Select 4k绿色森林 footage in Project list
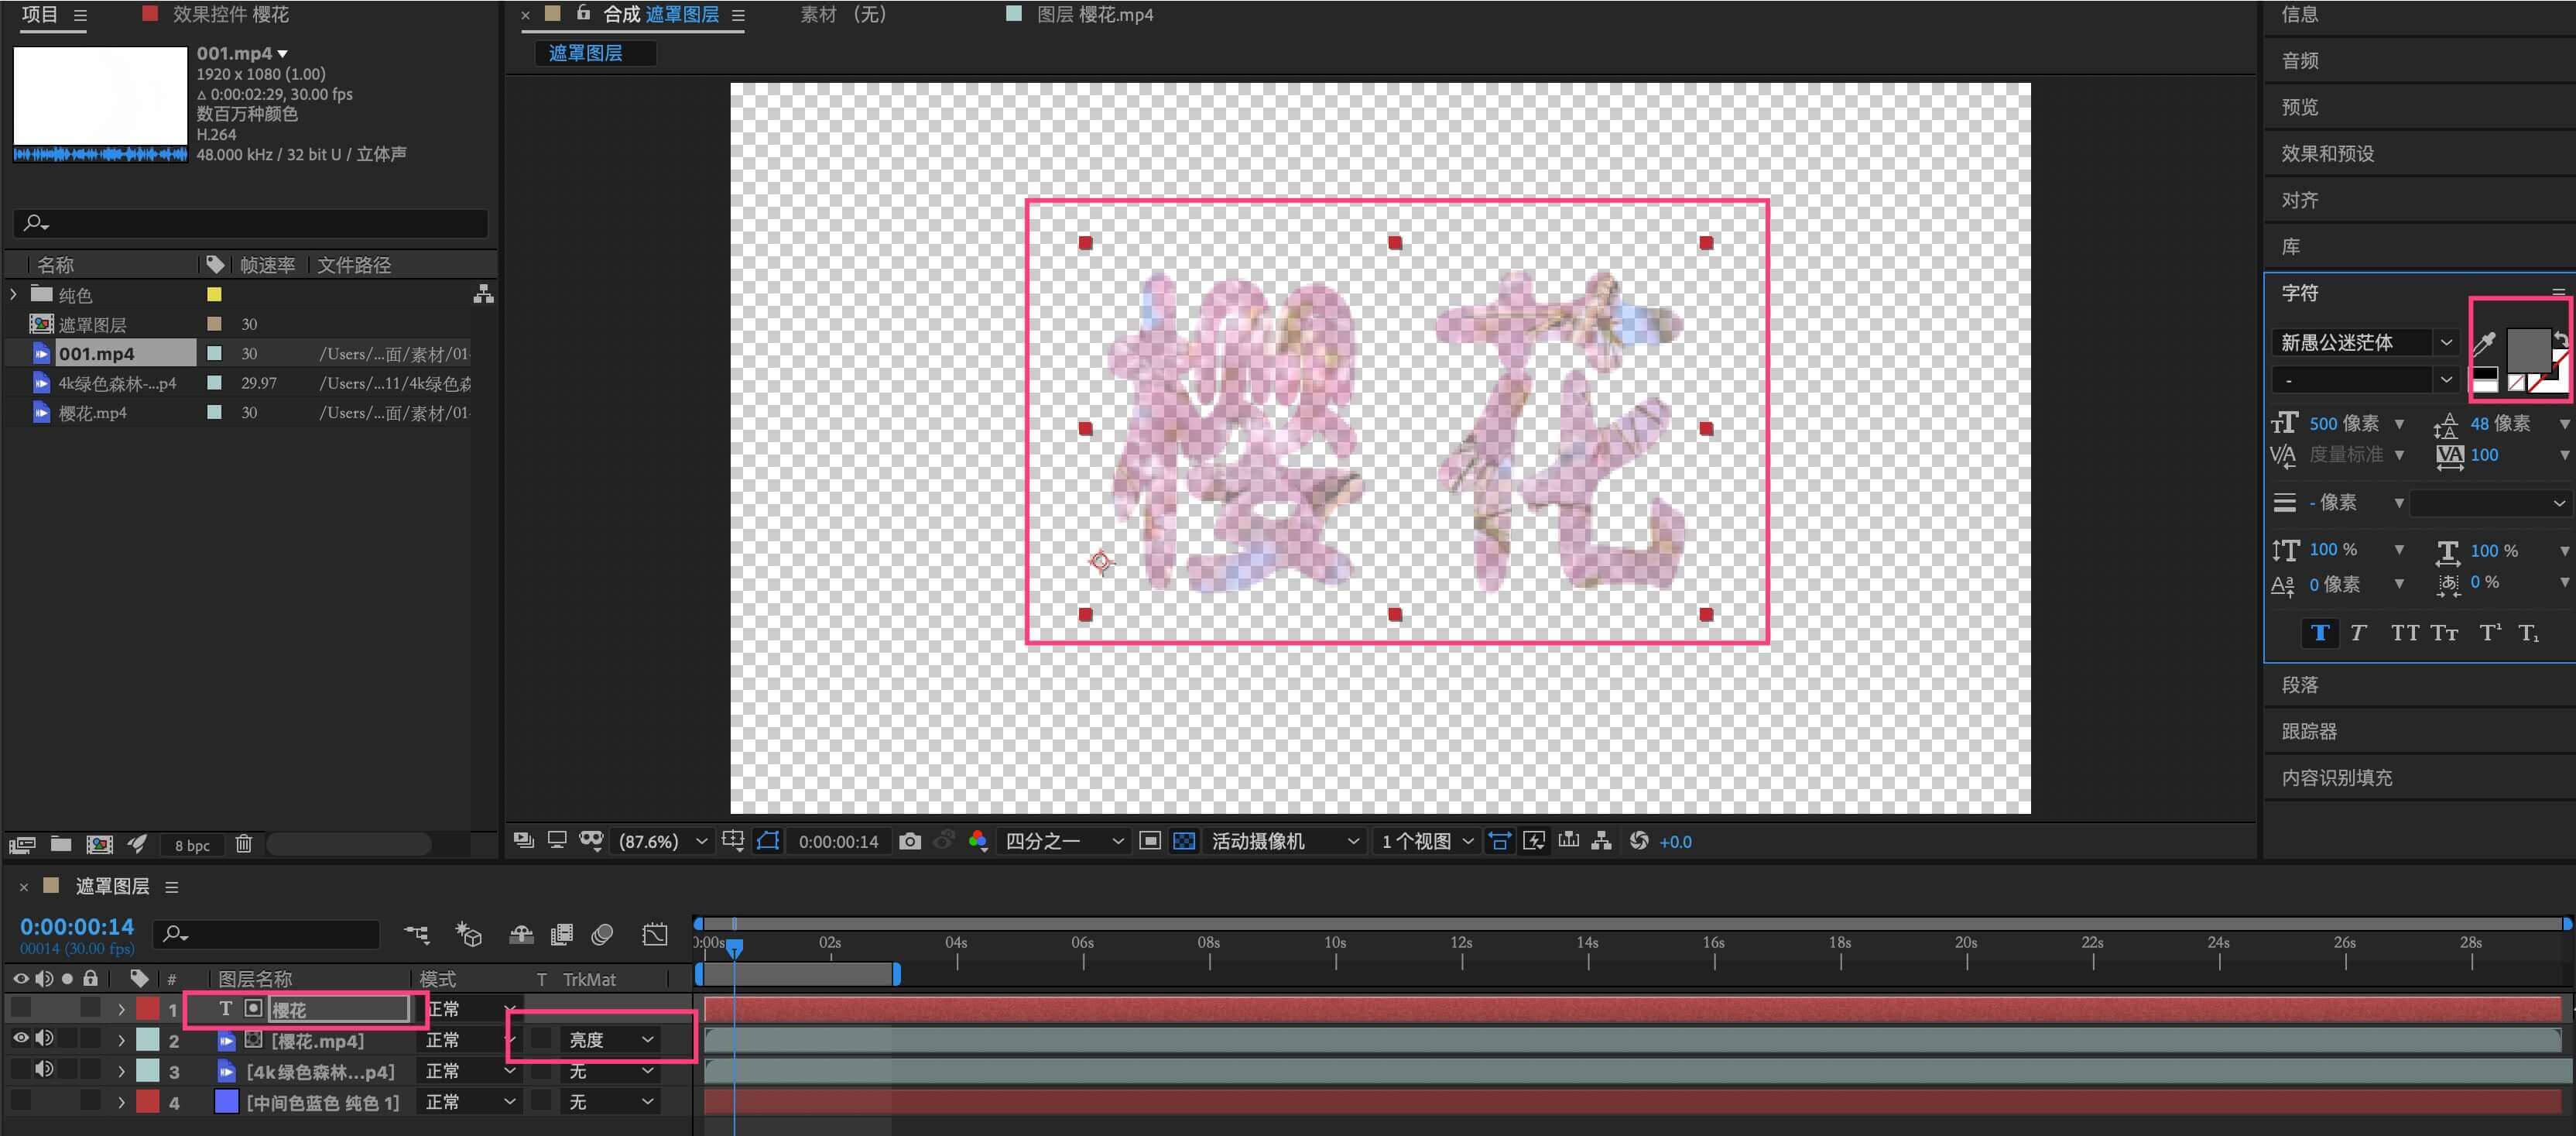Image resolution: width=2576 pixels, height=1136 pixels. tap(116, 383)
